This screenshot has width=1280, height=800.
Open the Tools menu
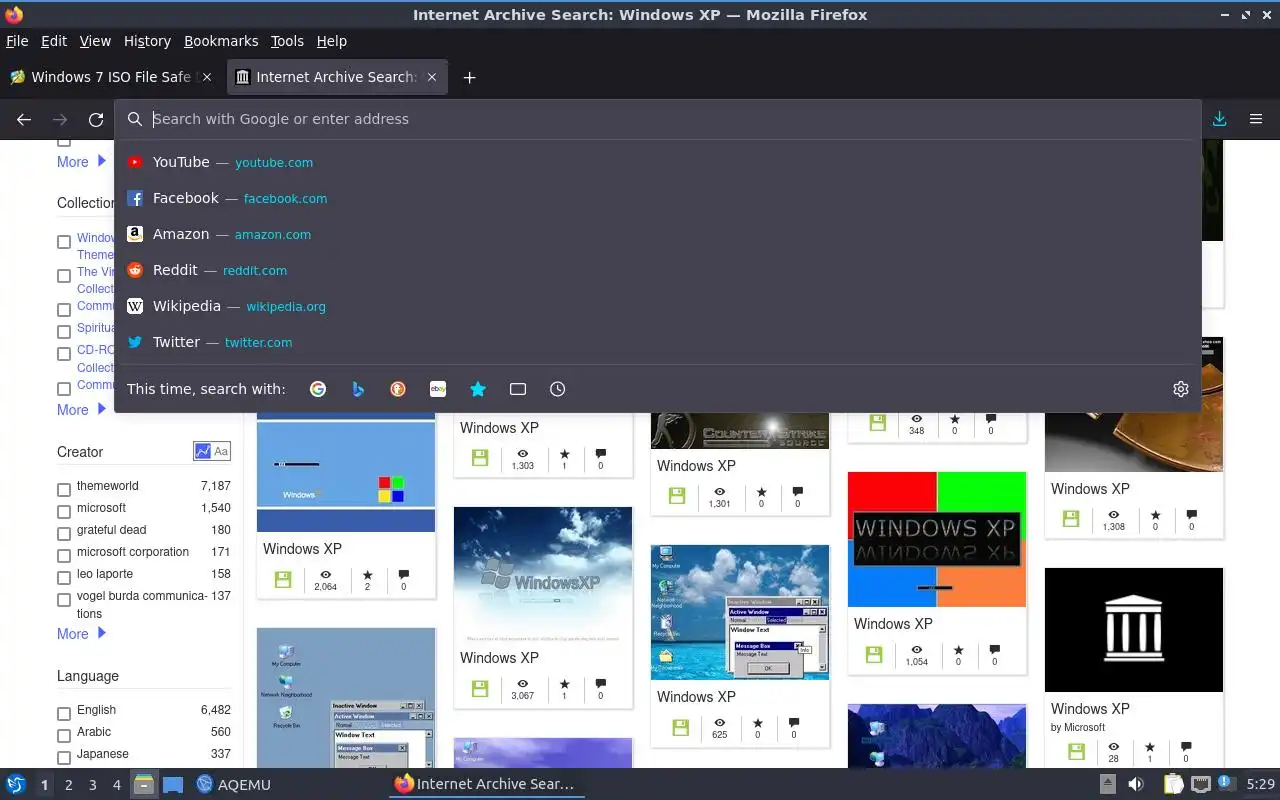(x=287, y=41)
